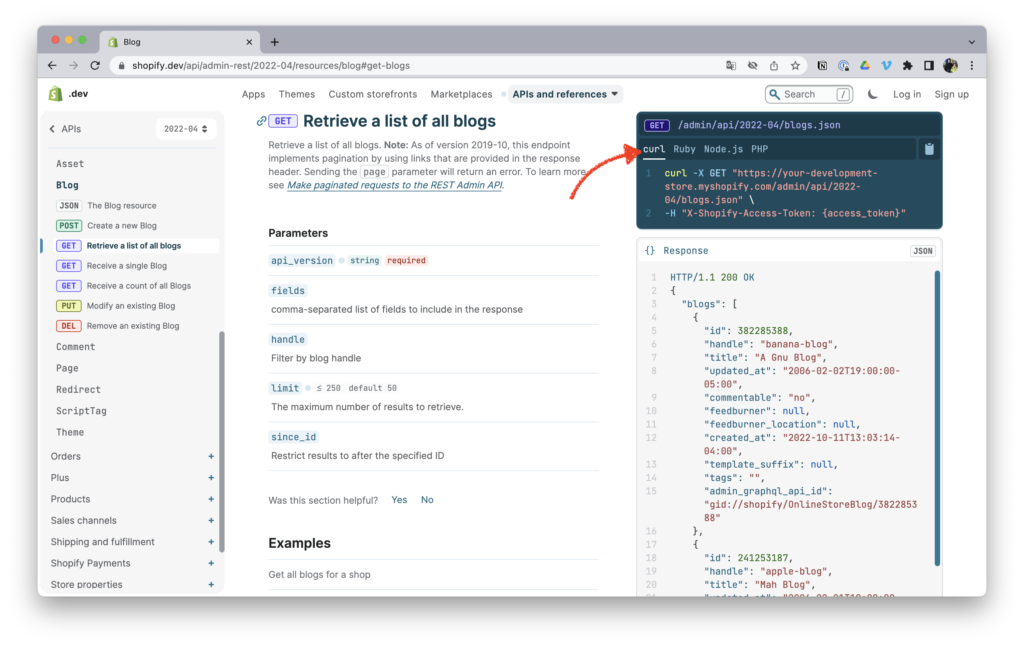Image resolution: width=1024 pixels, height=646 pixels.
Task: Open Receive a single Blog sidebar item
Action: (x=127, y=266)
